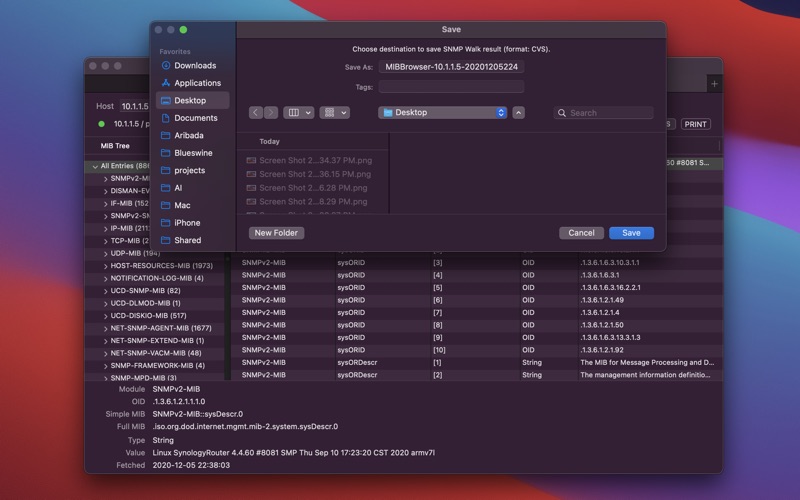800x500 pixels.
Task: Select Applications in sidebar favorites
Action: click(x=192, y=83)
